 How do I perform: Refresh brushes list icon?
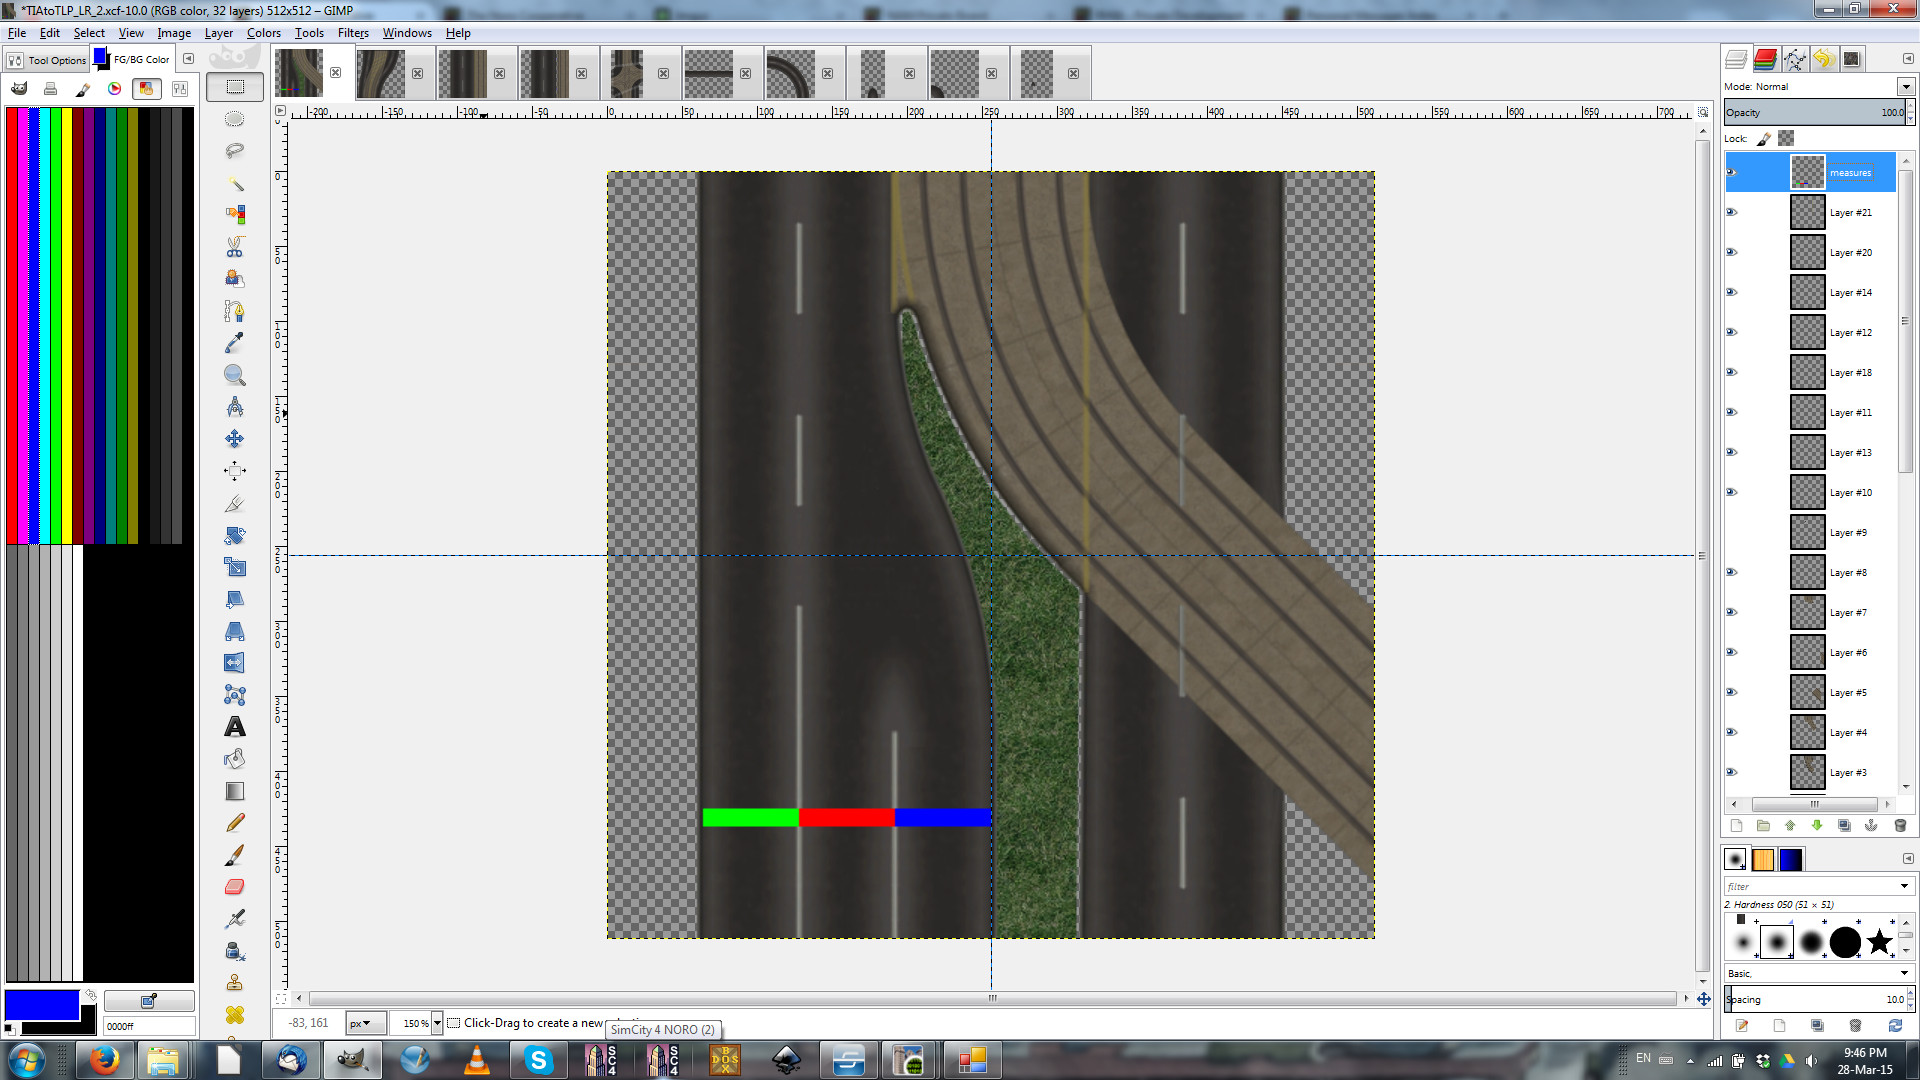point(1894,1025)
